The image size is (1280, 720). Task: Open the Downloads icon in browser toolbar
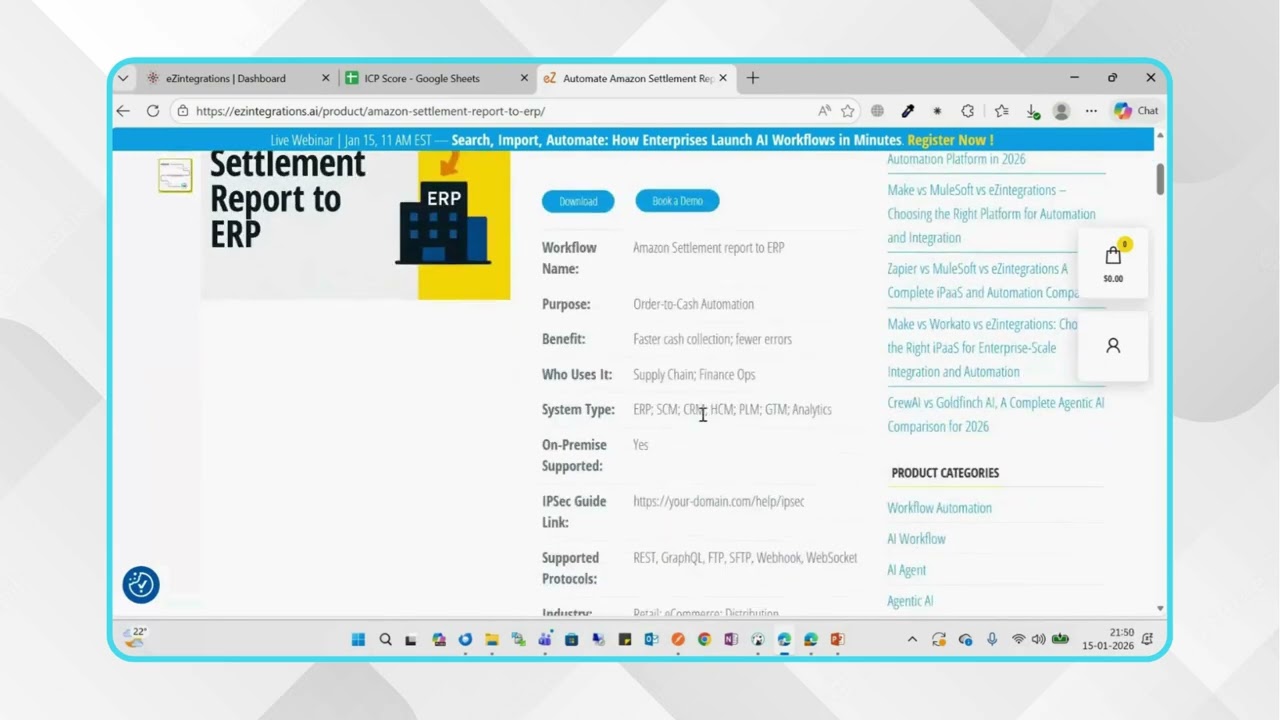point(1033,111)
